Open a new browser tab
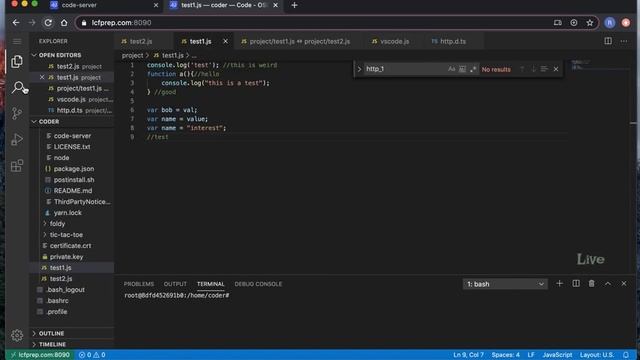This screenshot has width=640, height=360. coord(294,5)
